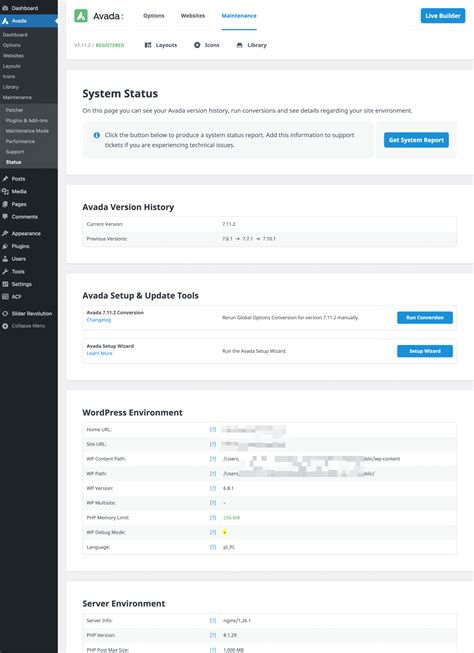Click current version value 7.11.2

(229, 224)
